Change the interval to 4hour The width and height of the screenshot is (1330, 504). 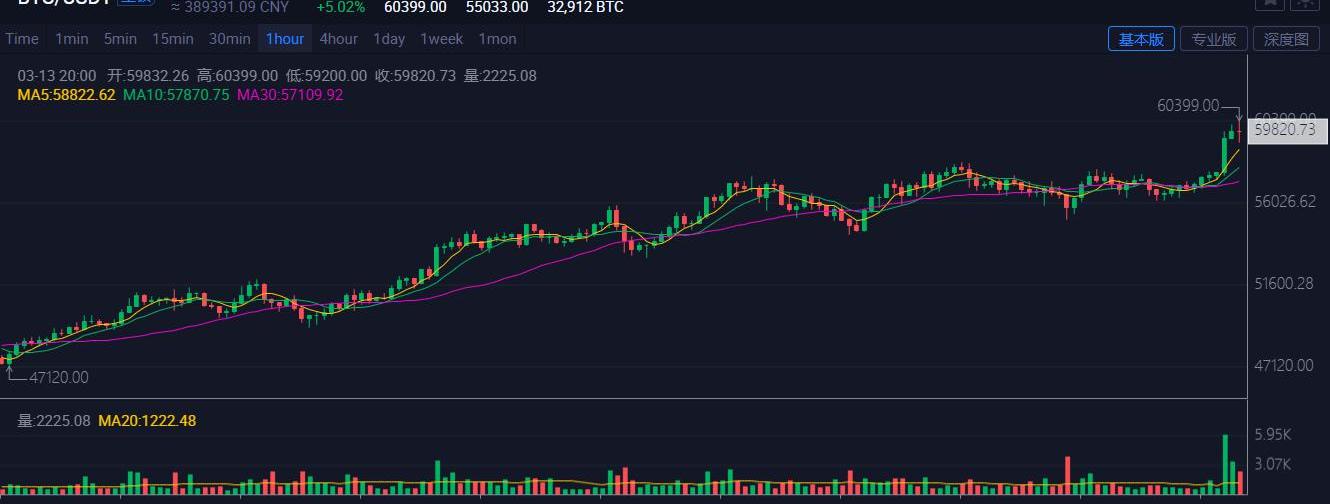pyautogui.click(x=338, y=39)
